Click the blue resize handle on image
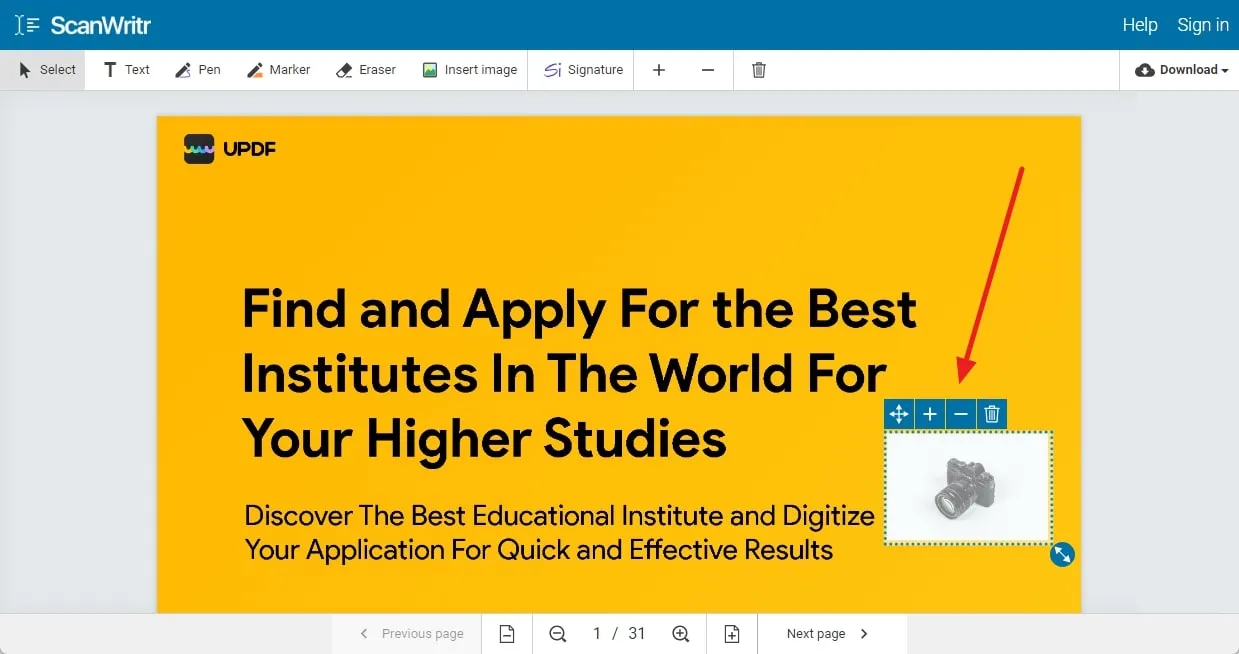The width and height of the screenshot is (1239, 654). [1062, 554]
